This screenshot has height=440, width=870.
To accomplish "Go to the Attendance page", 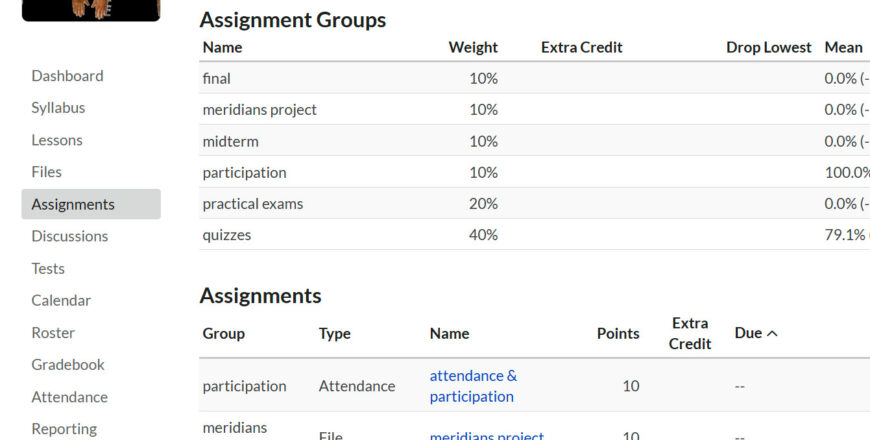I will pos(69,397).
